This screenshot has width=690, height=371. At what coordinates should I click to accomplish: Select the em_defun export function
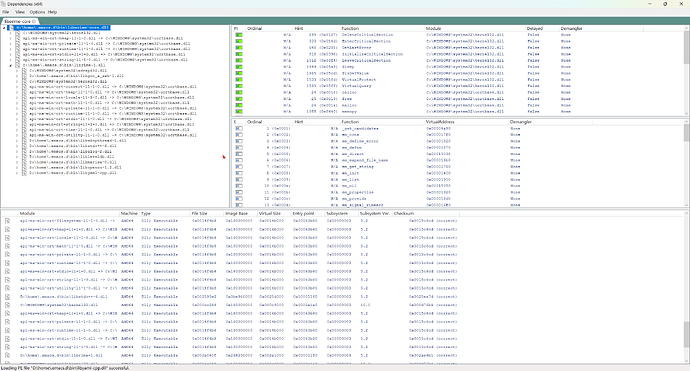352,147
